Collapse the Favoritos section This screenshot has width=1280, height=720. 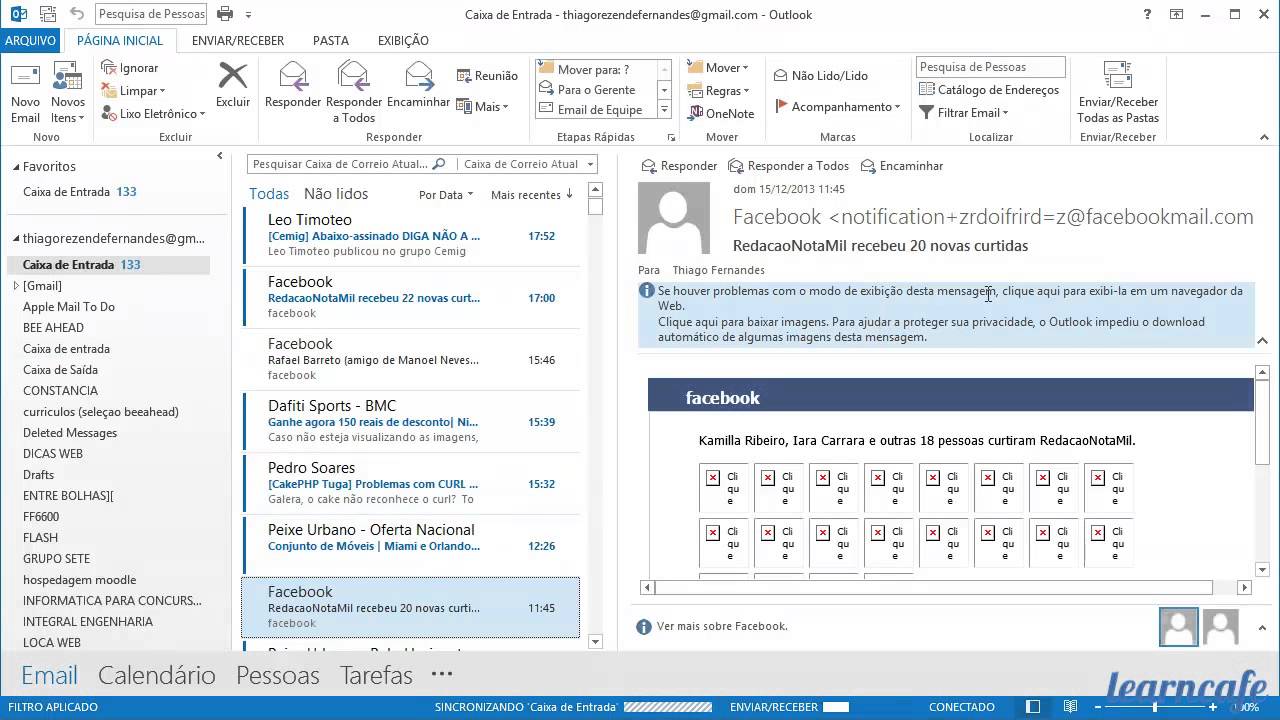point(16,167)
